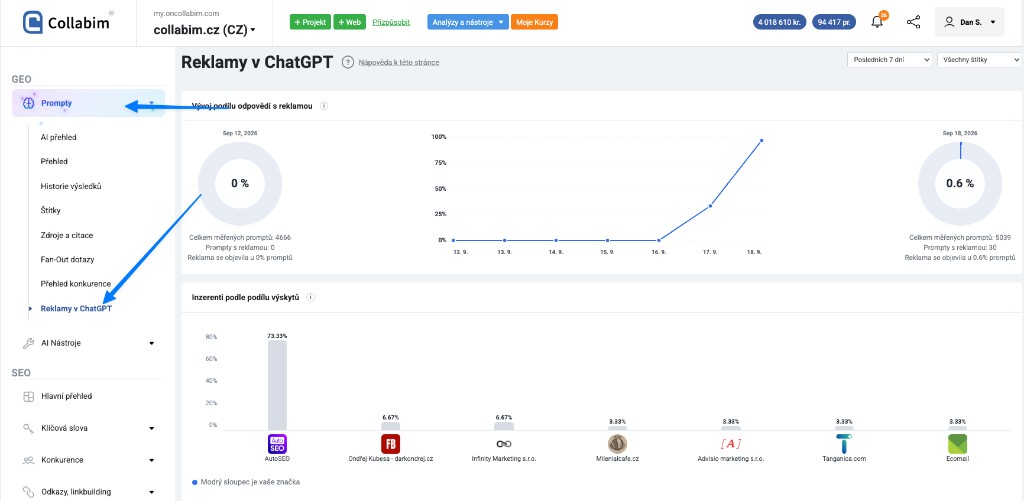Expand the AI Nástroje sidebar section
The height and width of the screenshot is (501, 1024).
tap(152, 343)
